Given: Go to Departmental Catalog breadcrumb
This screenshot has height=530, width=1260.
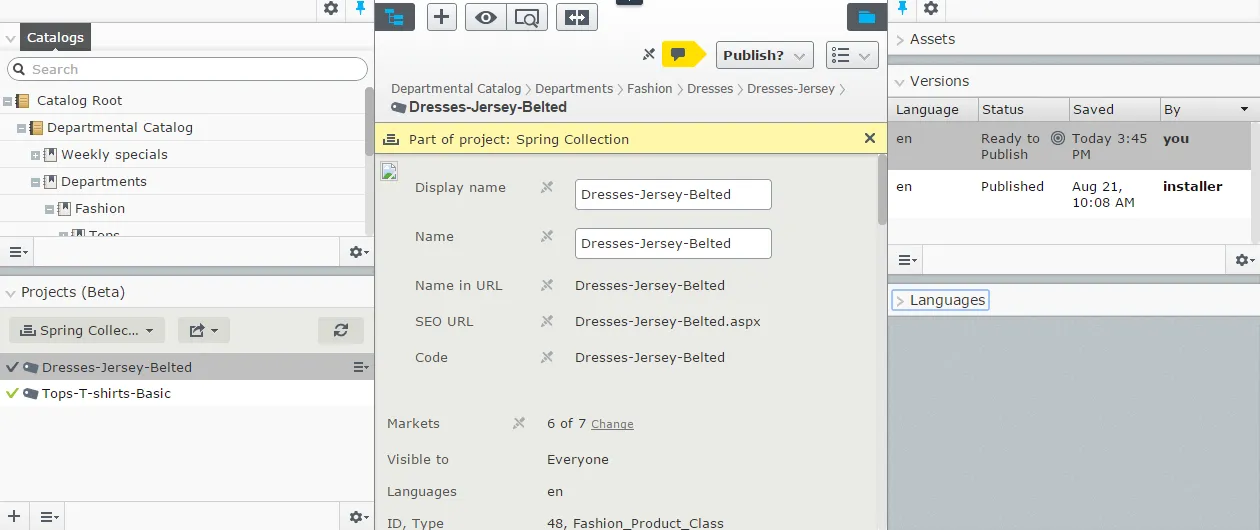Looking at the screenshot, I should click(456, 88).
